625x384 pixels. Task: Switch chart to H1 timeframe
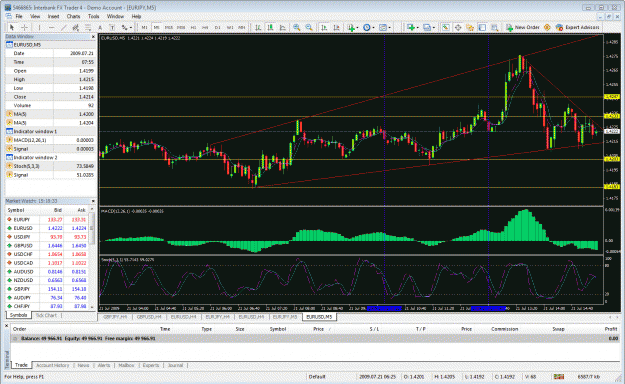coord(193,27)
